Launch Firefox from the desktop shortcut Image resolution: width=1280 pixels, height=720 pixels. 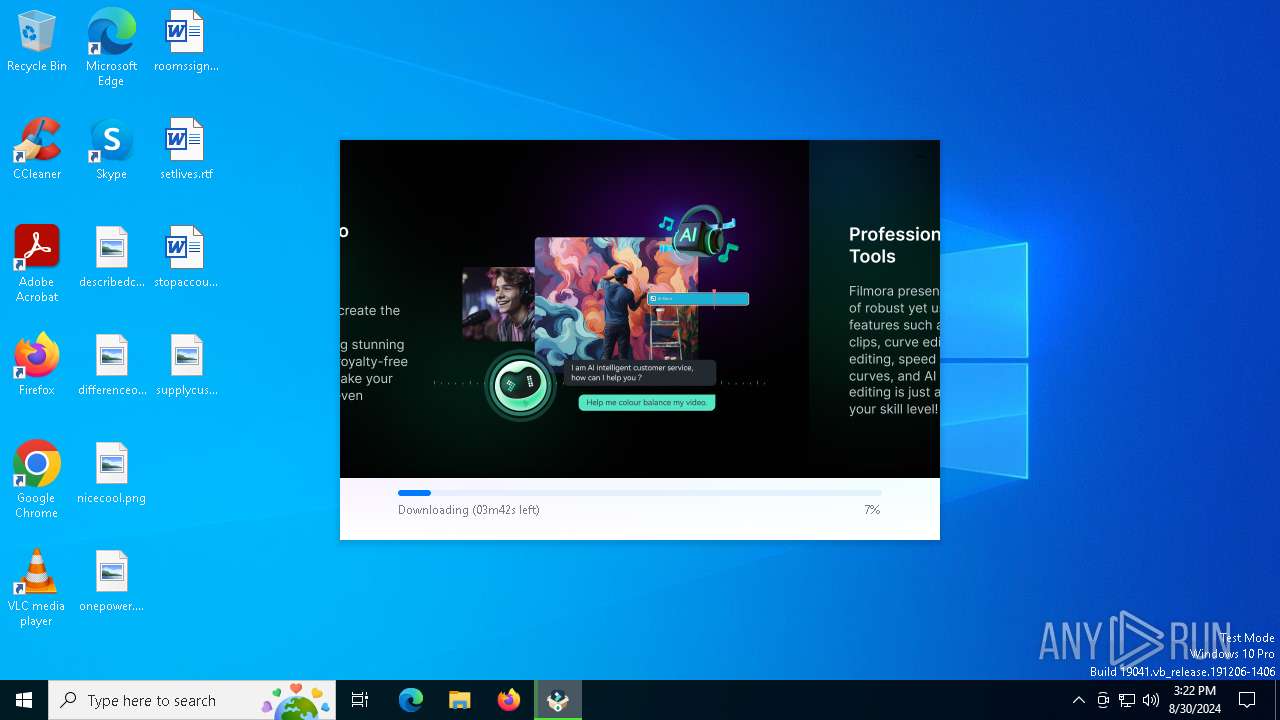click(x=37, y=366)
